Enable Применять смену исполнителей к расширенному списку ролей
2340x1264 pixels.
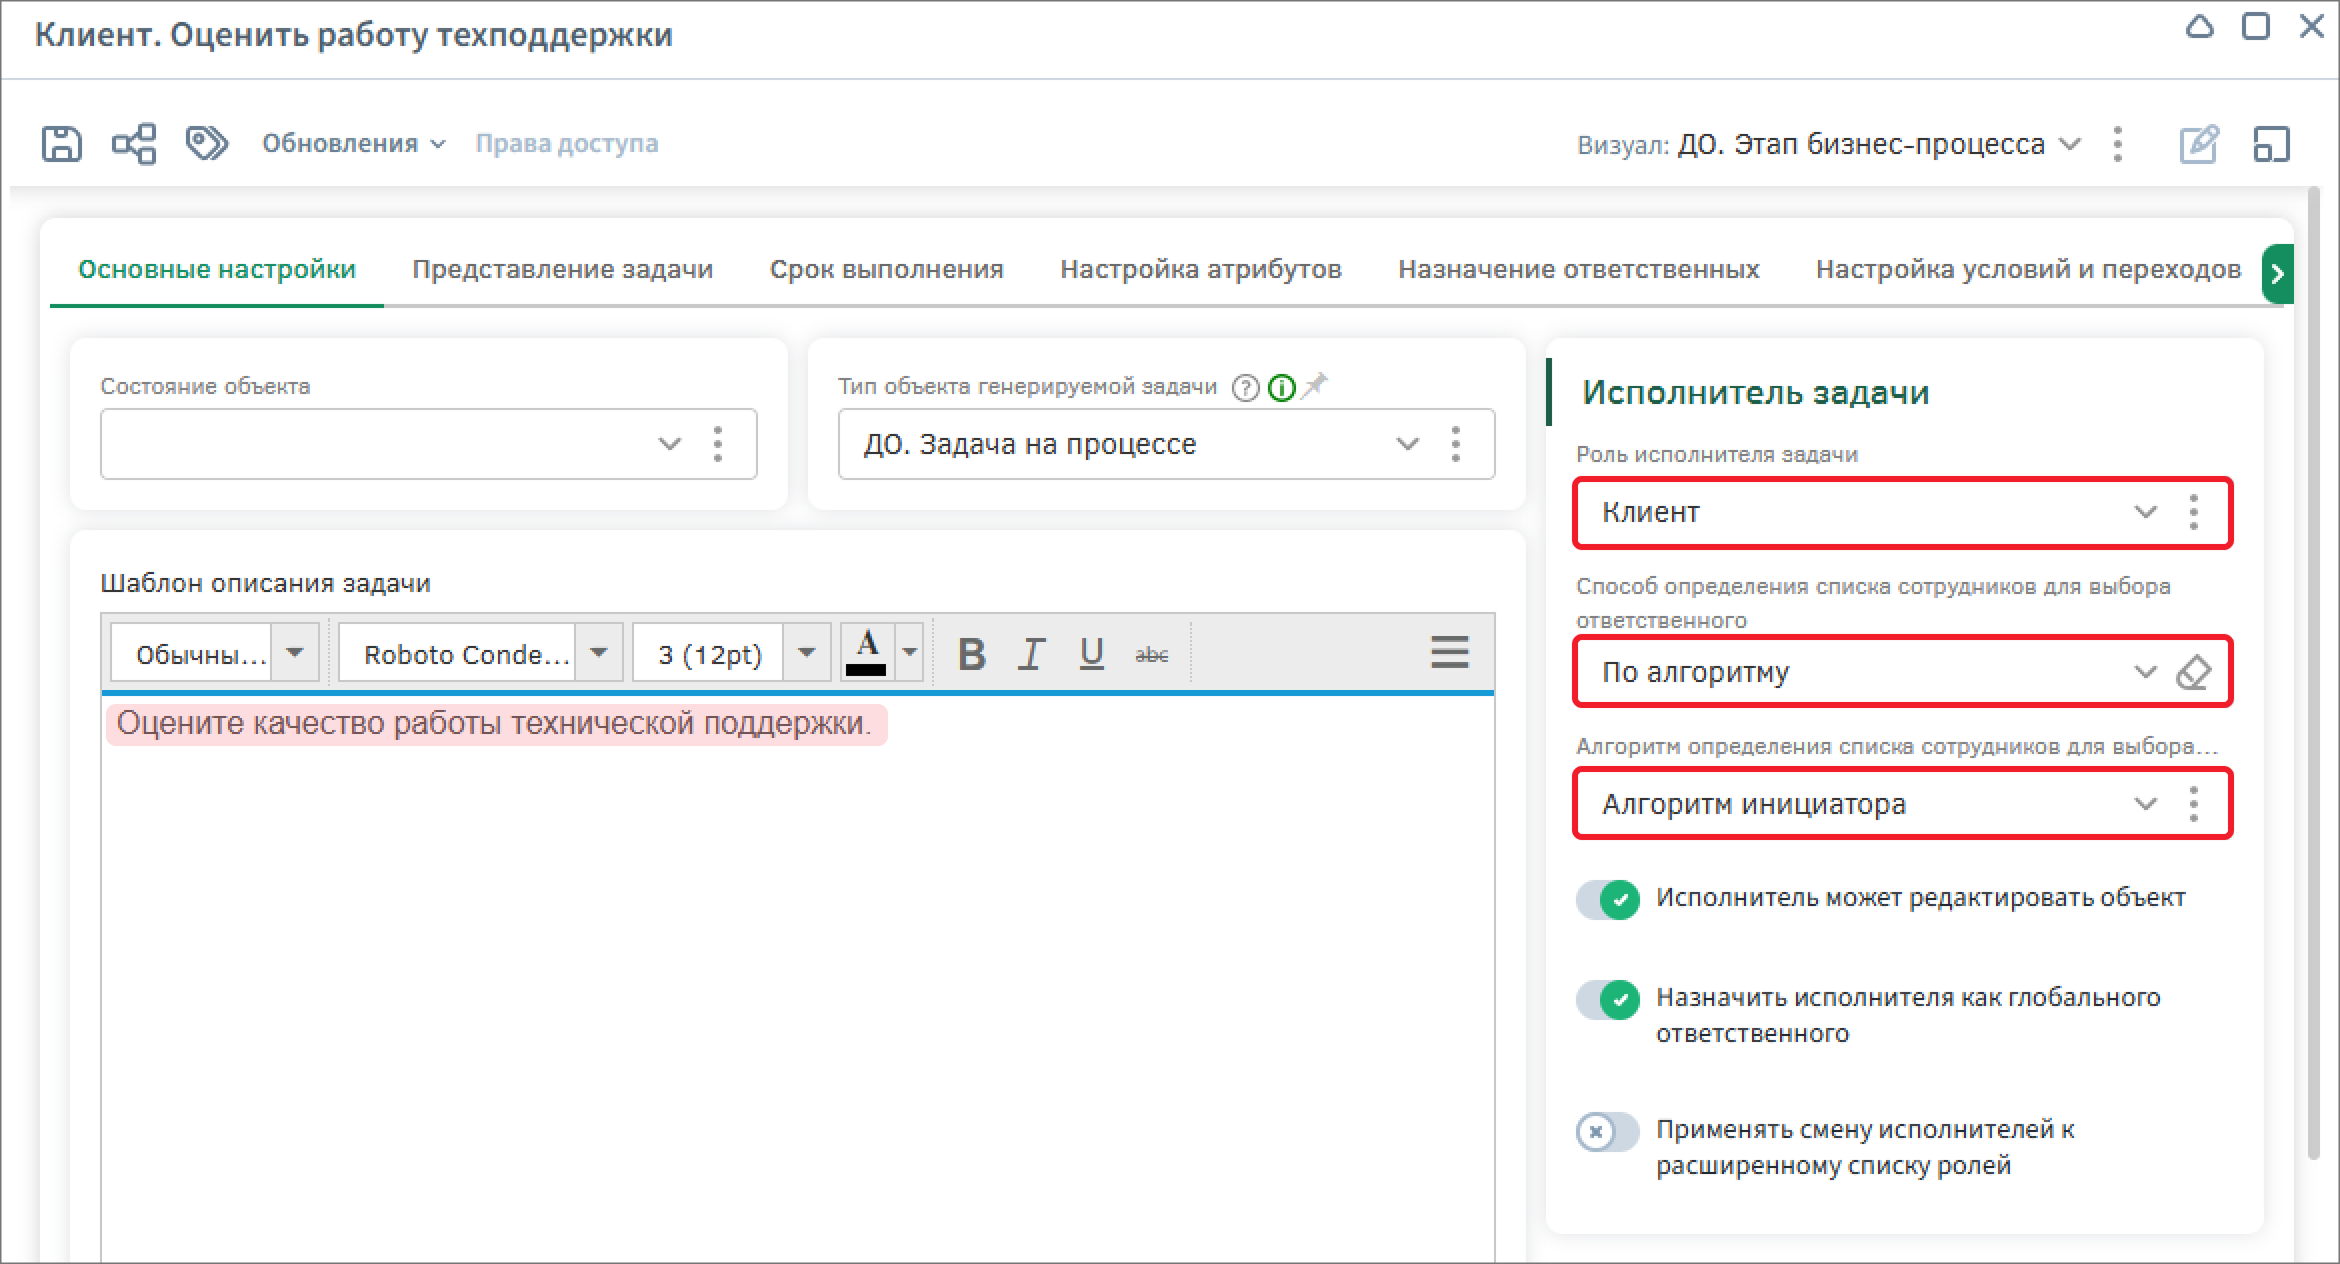tap(1607, 1133)
